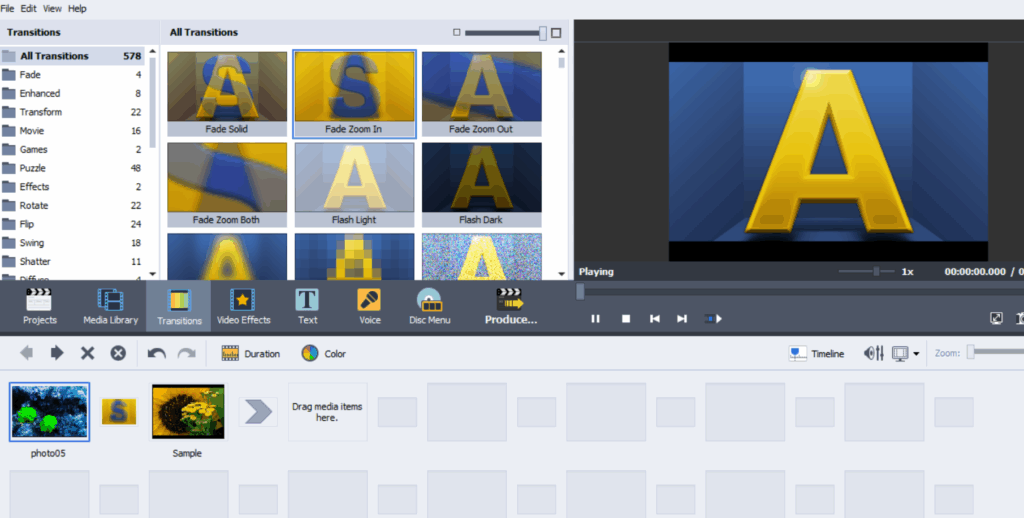Select the Sample clip in storyboard

tap(188, 412)
